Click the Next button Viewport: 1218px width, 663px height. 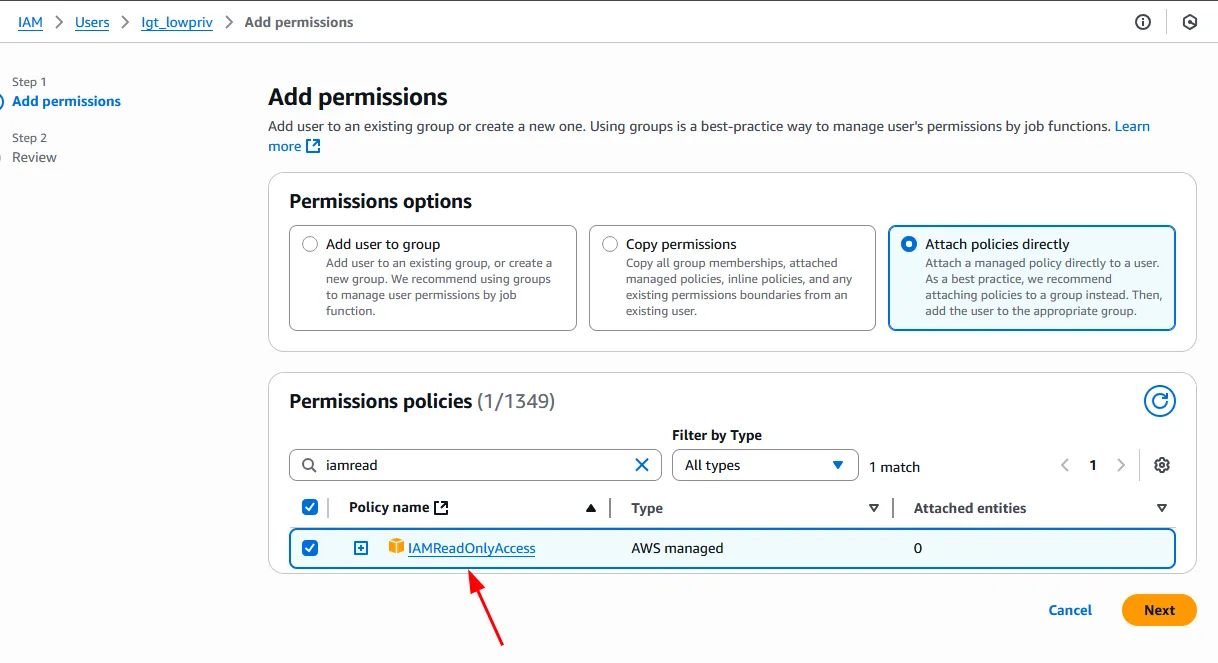tap(1159, 610)
